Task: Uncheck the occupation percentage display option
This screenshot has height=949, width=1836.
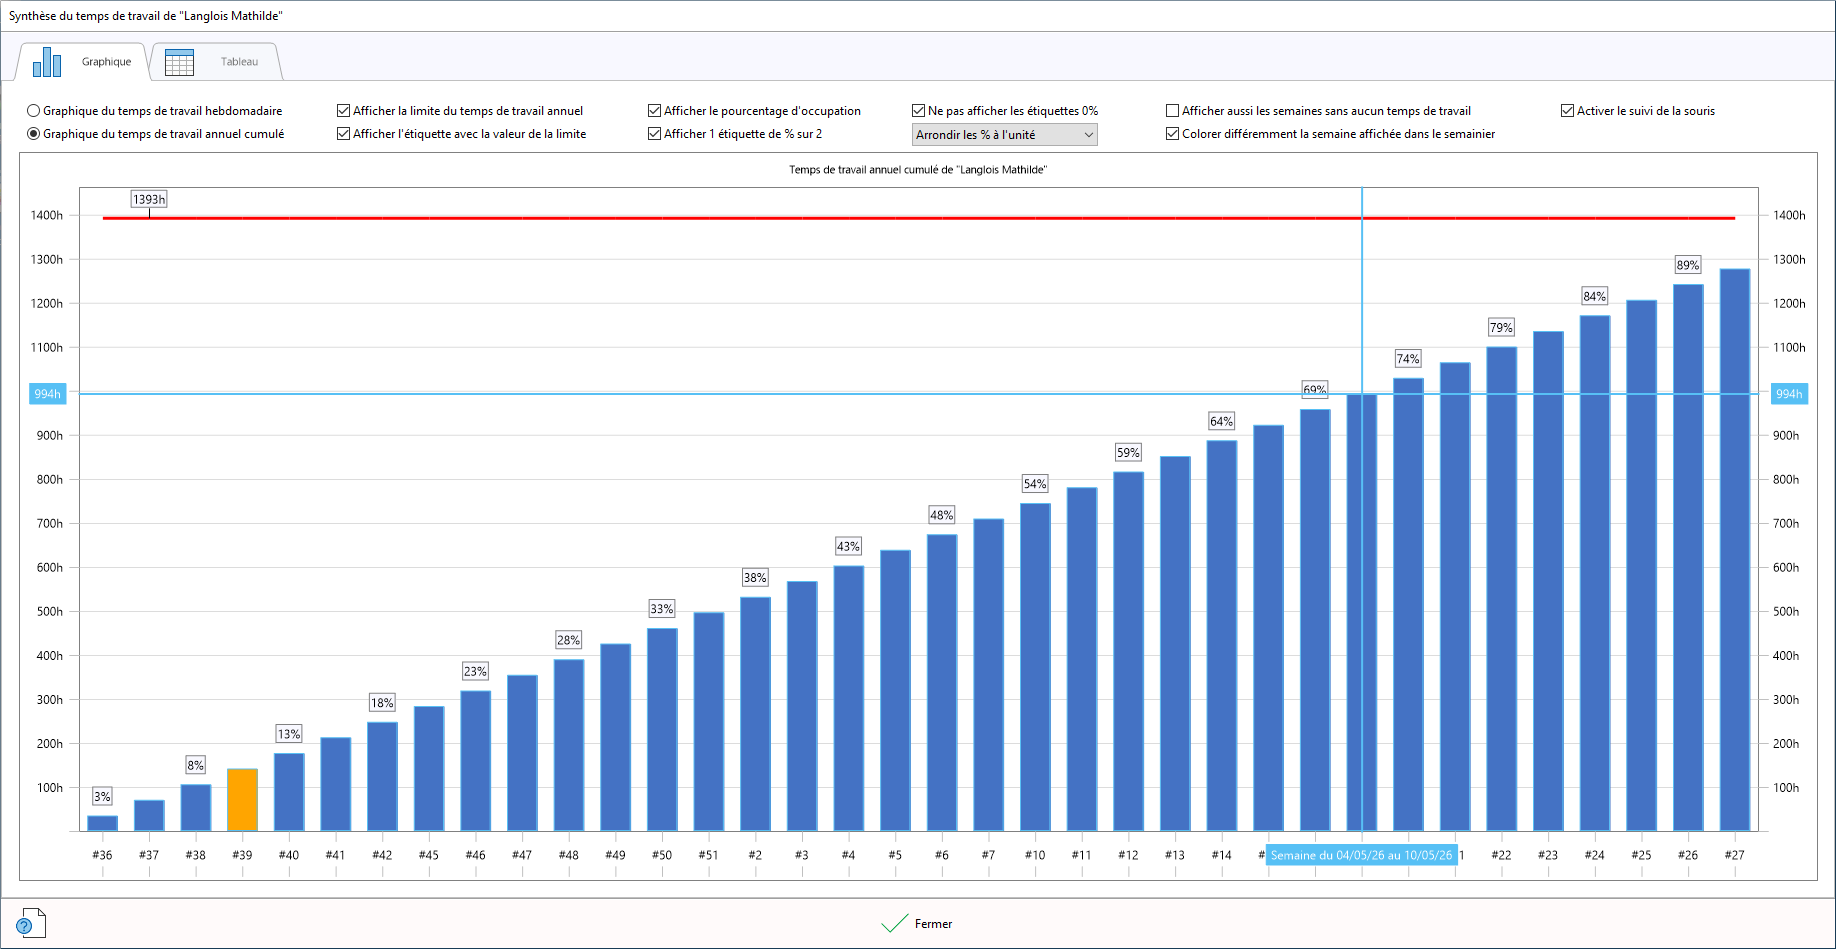Action: (655, 111)
